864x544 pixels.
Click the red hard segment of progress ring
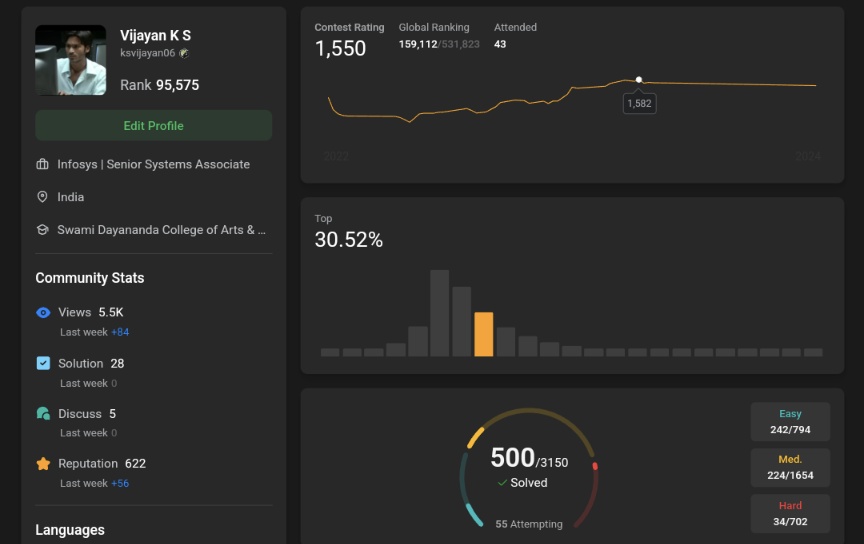(x=595, y=466)
